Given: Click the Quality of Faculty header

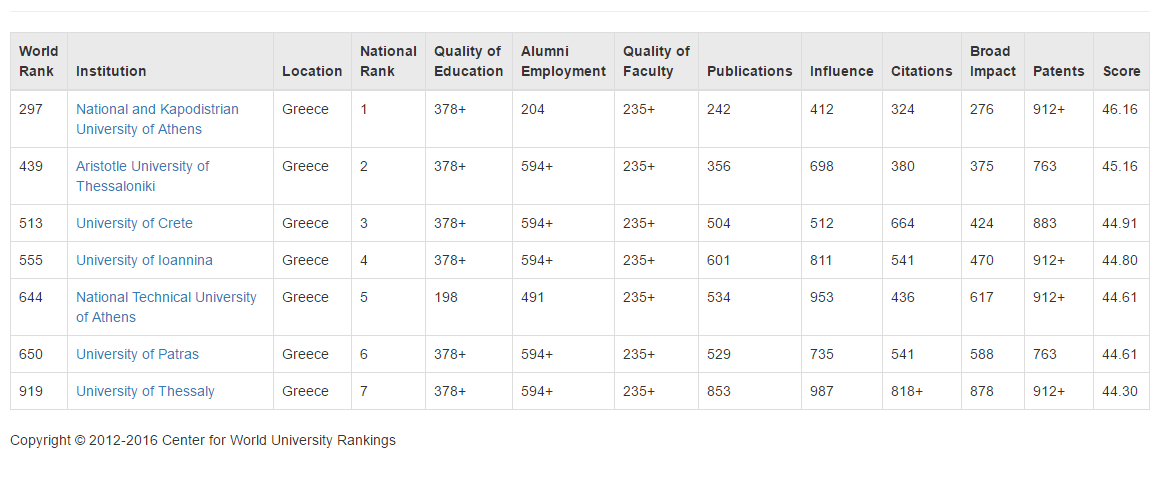Looking at the screenshot, I should 656,61.
